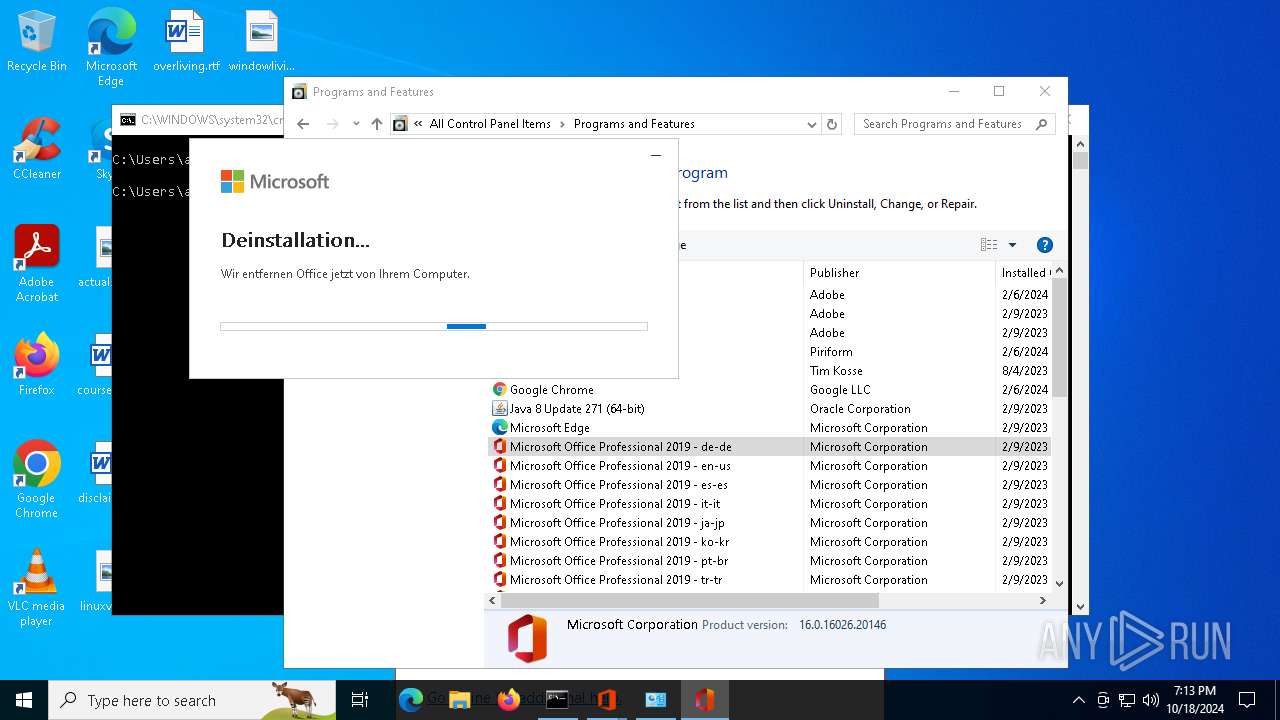Click the Piriform publisher cell
Viewport: 1280px width, 720px height.
click(831, 352)
